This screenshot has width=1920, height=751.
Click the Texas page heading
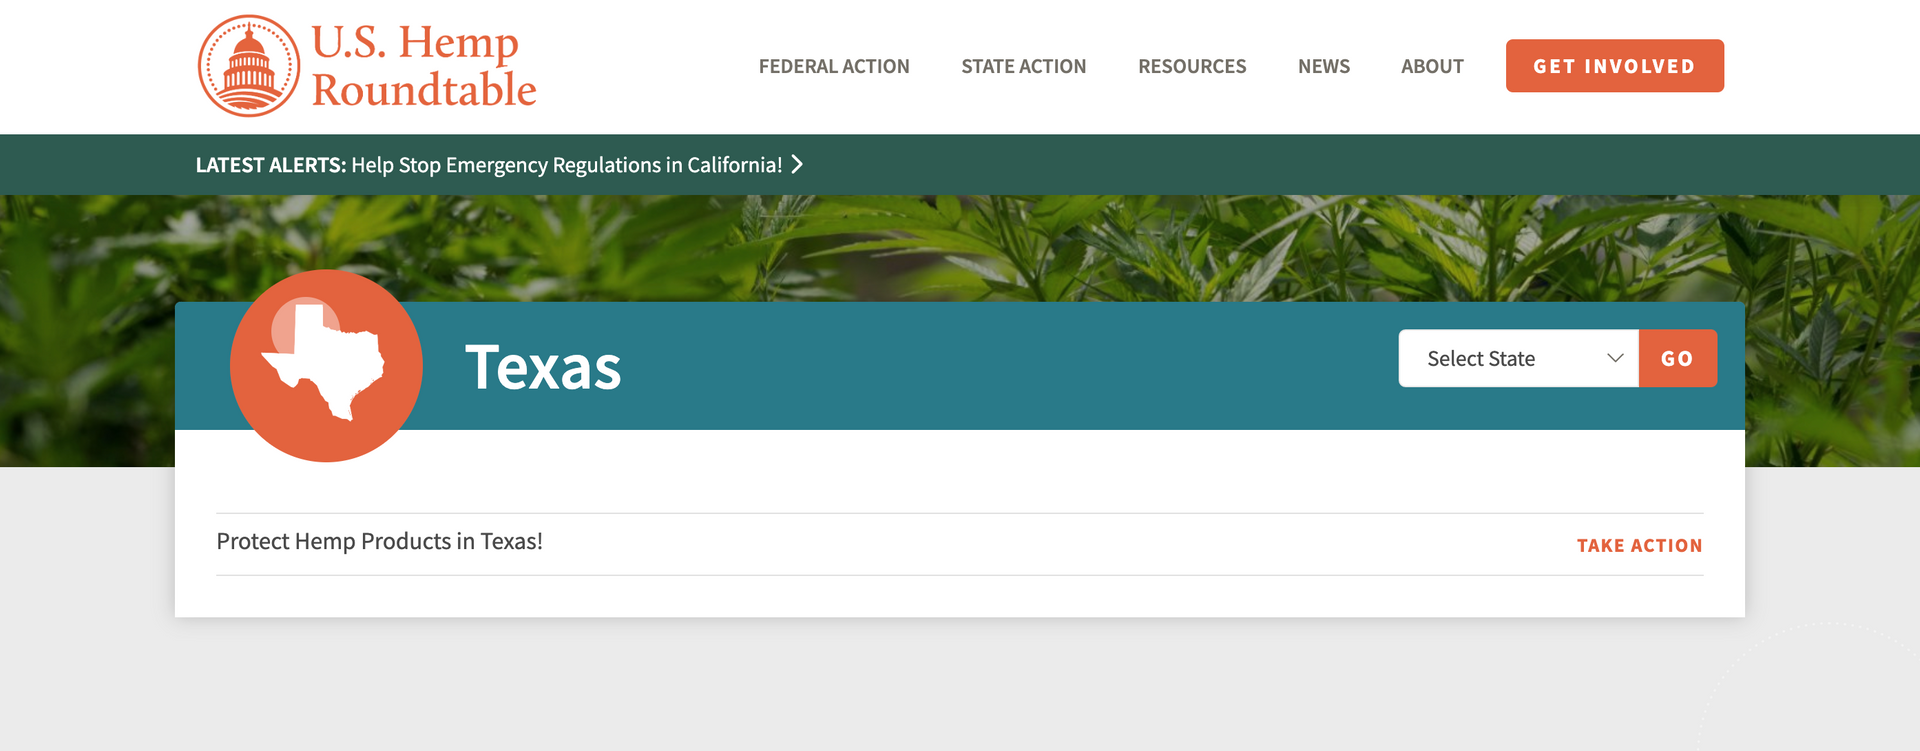(543, 366)
